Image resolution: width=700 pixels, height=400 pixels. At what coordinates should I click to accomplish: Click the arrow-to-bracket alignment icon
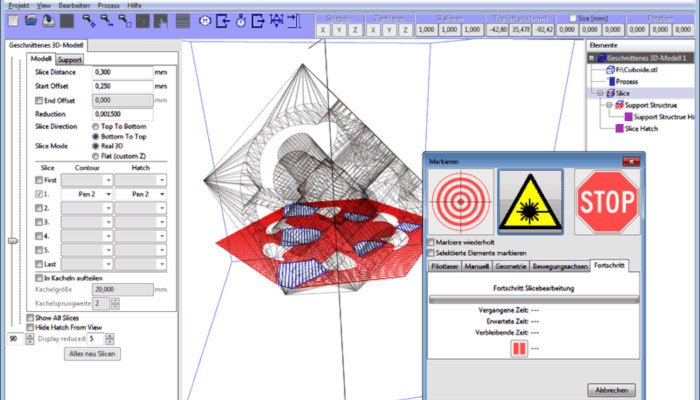294,21
